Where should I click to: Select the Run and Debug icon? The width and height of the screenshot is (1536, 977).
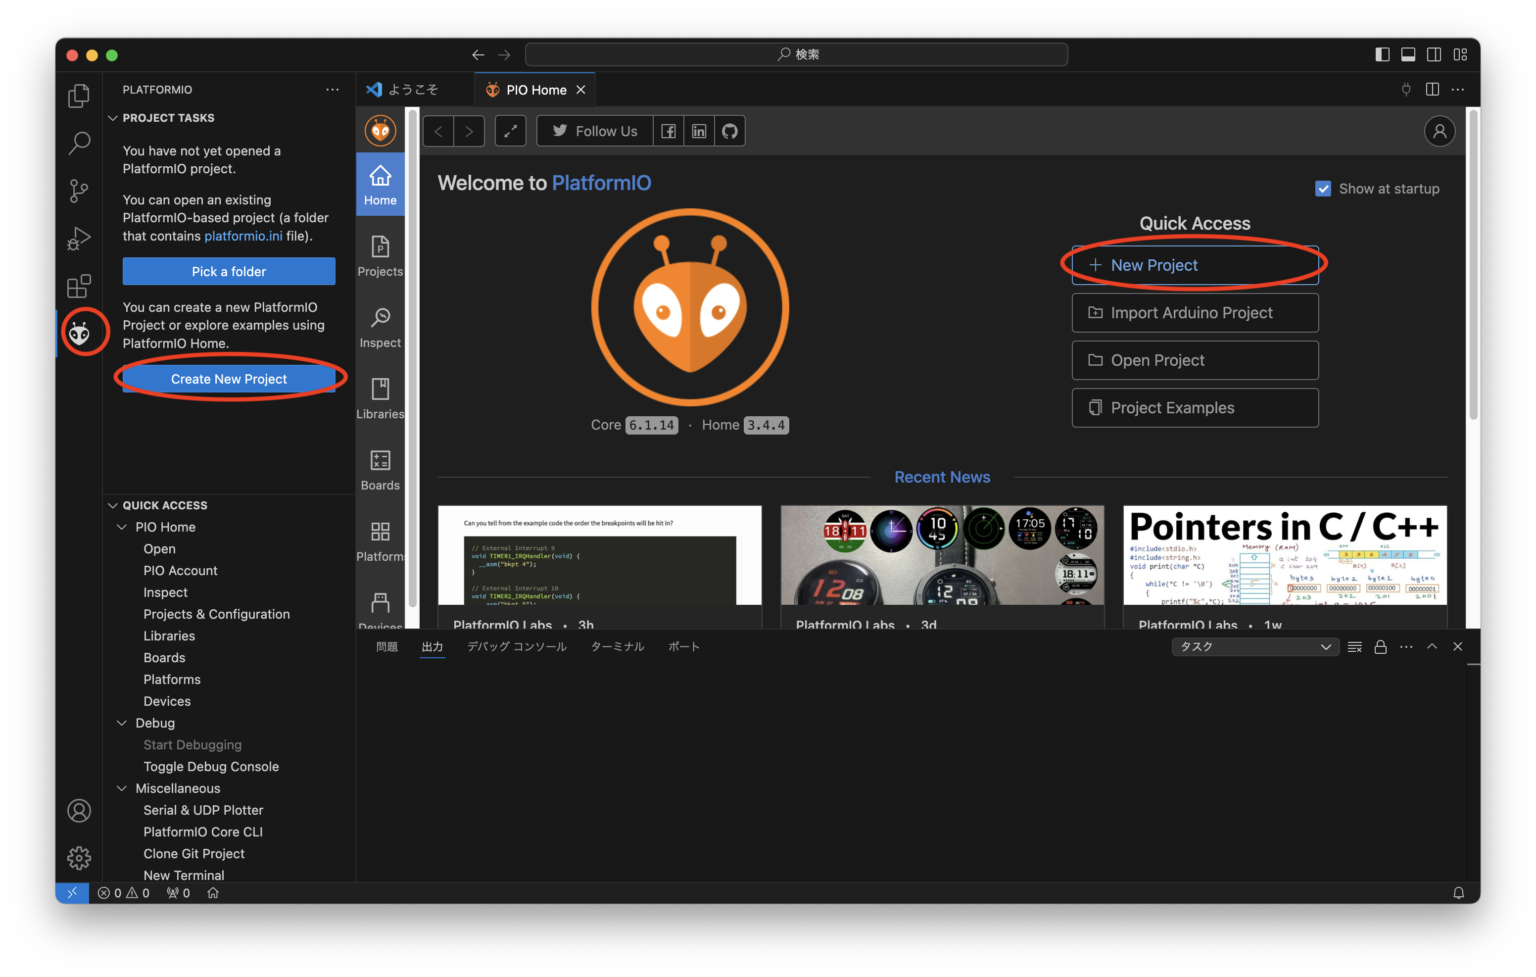pos(78,238)
